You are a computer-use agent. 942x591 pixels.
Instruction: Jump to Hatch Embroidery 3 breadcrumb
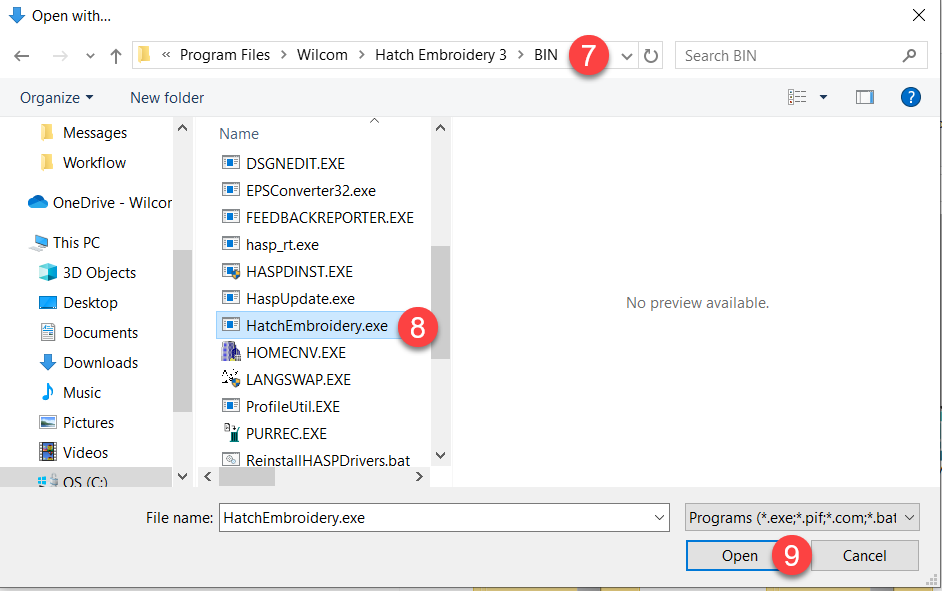441,55
